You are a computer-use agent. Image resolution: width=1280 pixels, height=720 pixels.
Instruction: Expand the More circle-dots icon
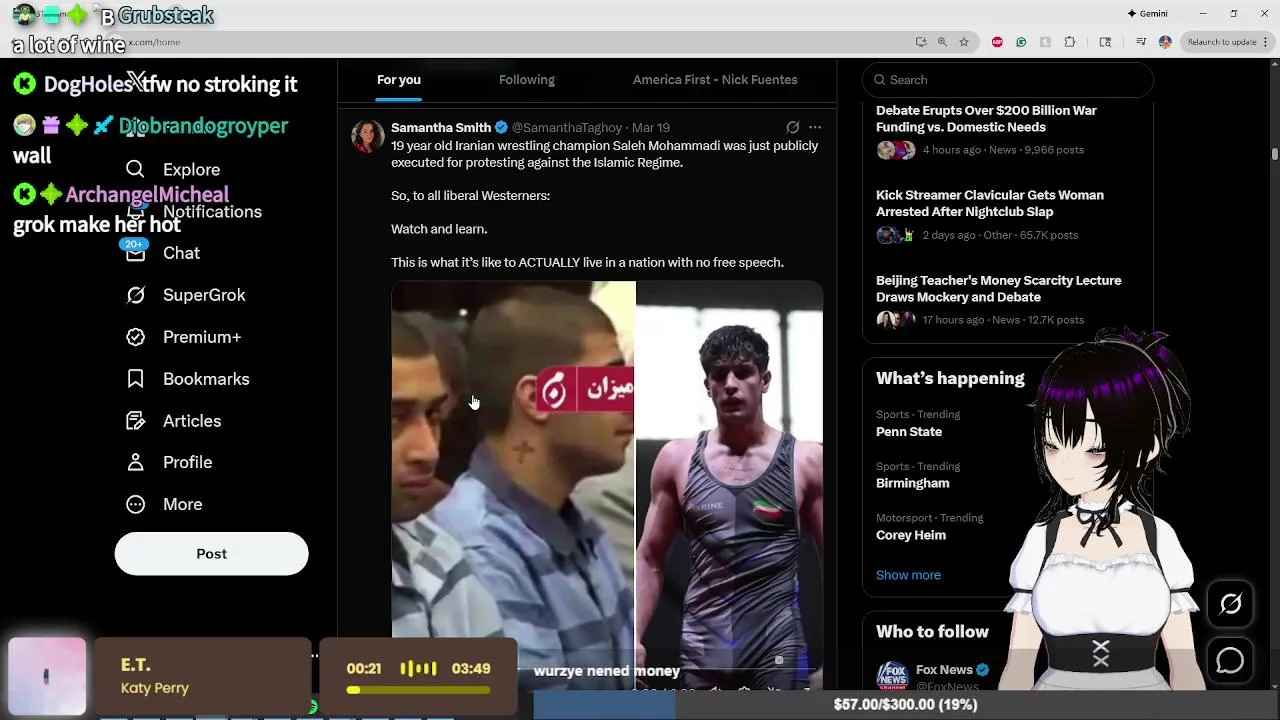point(135,504)
